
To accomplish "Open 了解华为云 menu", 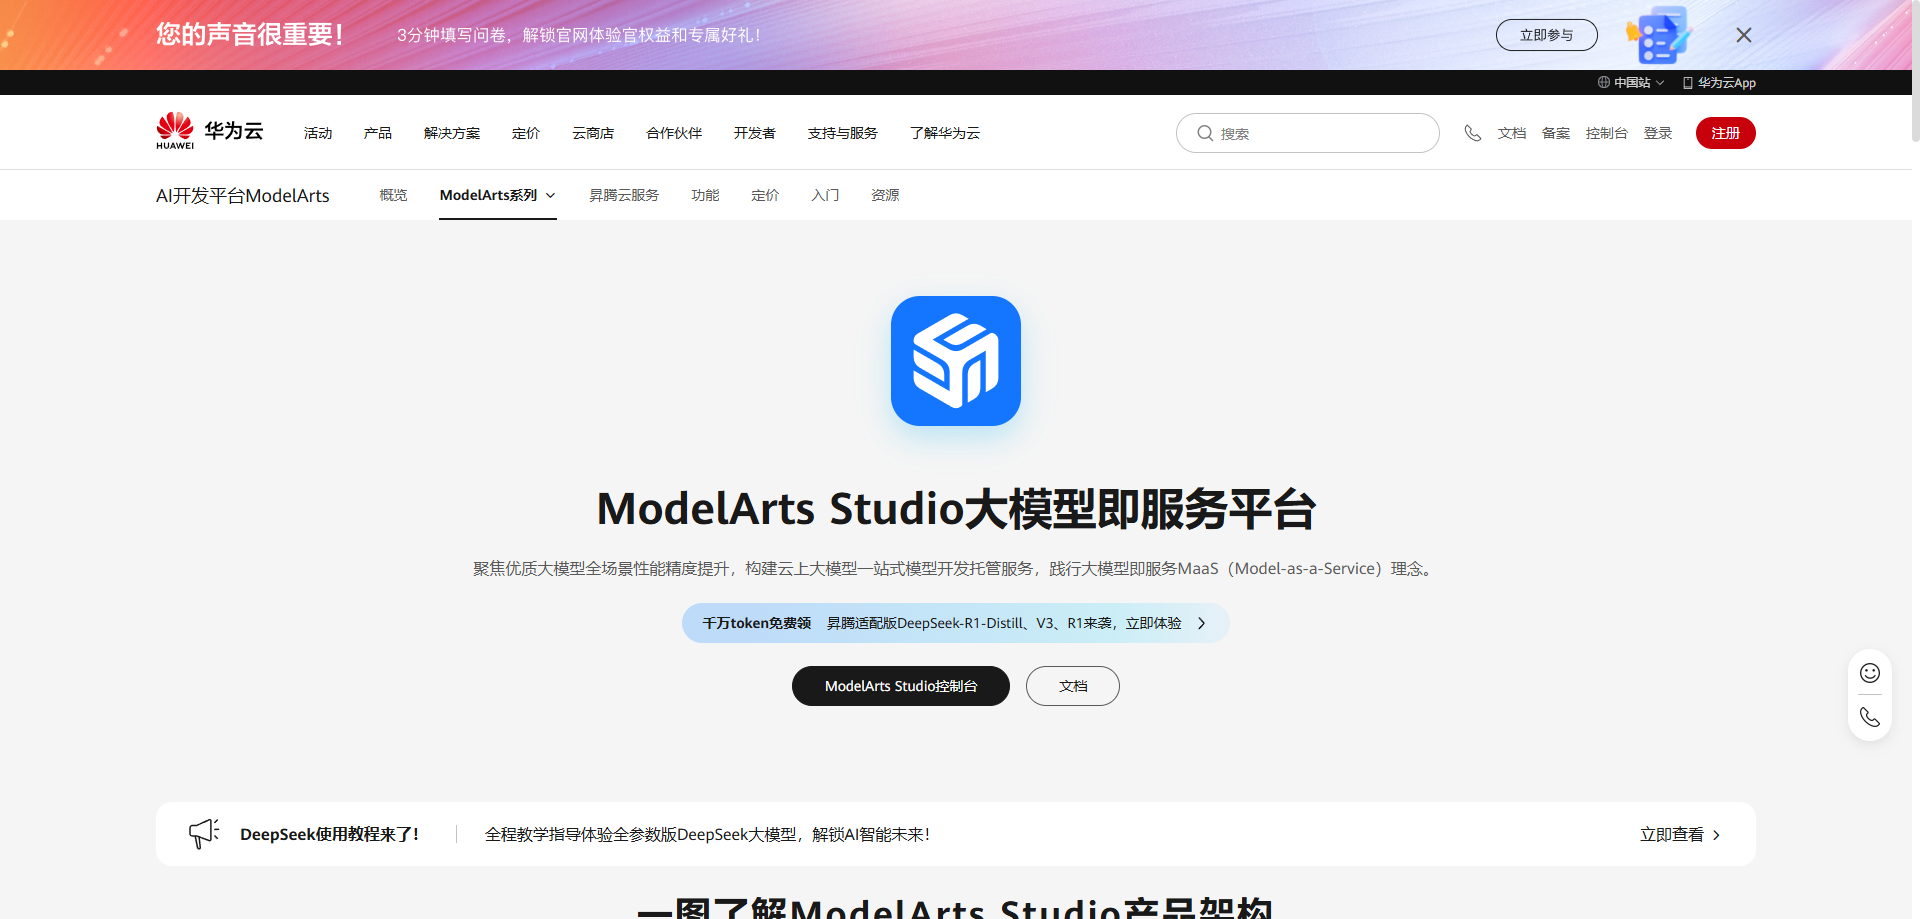I will pos(945,133).
